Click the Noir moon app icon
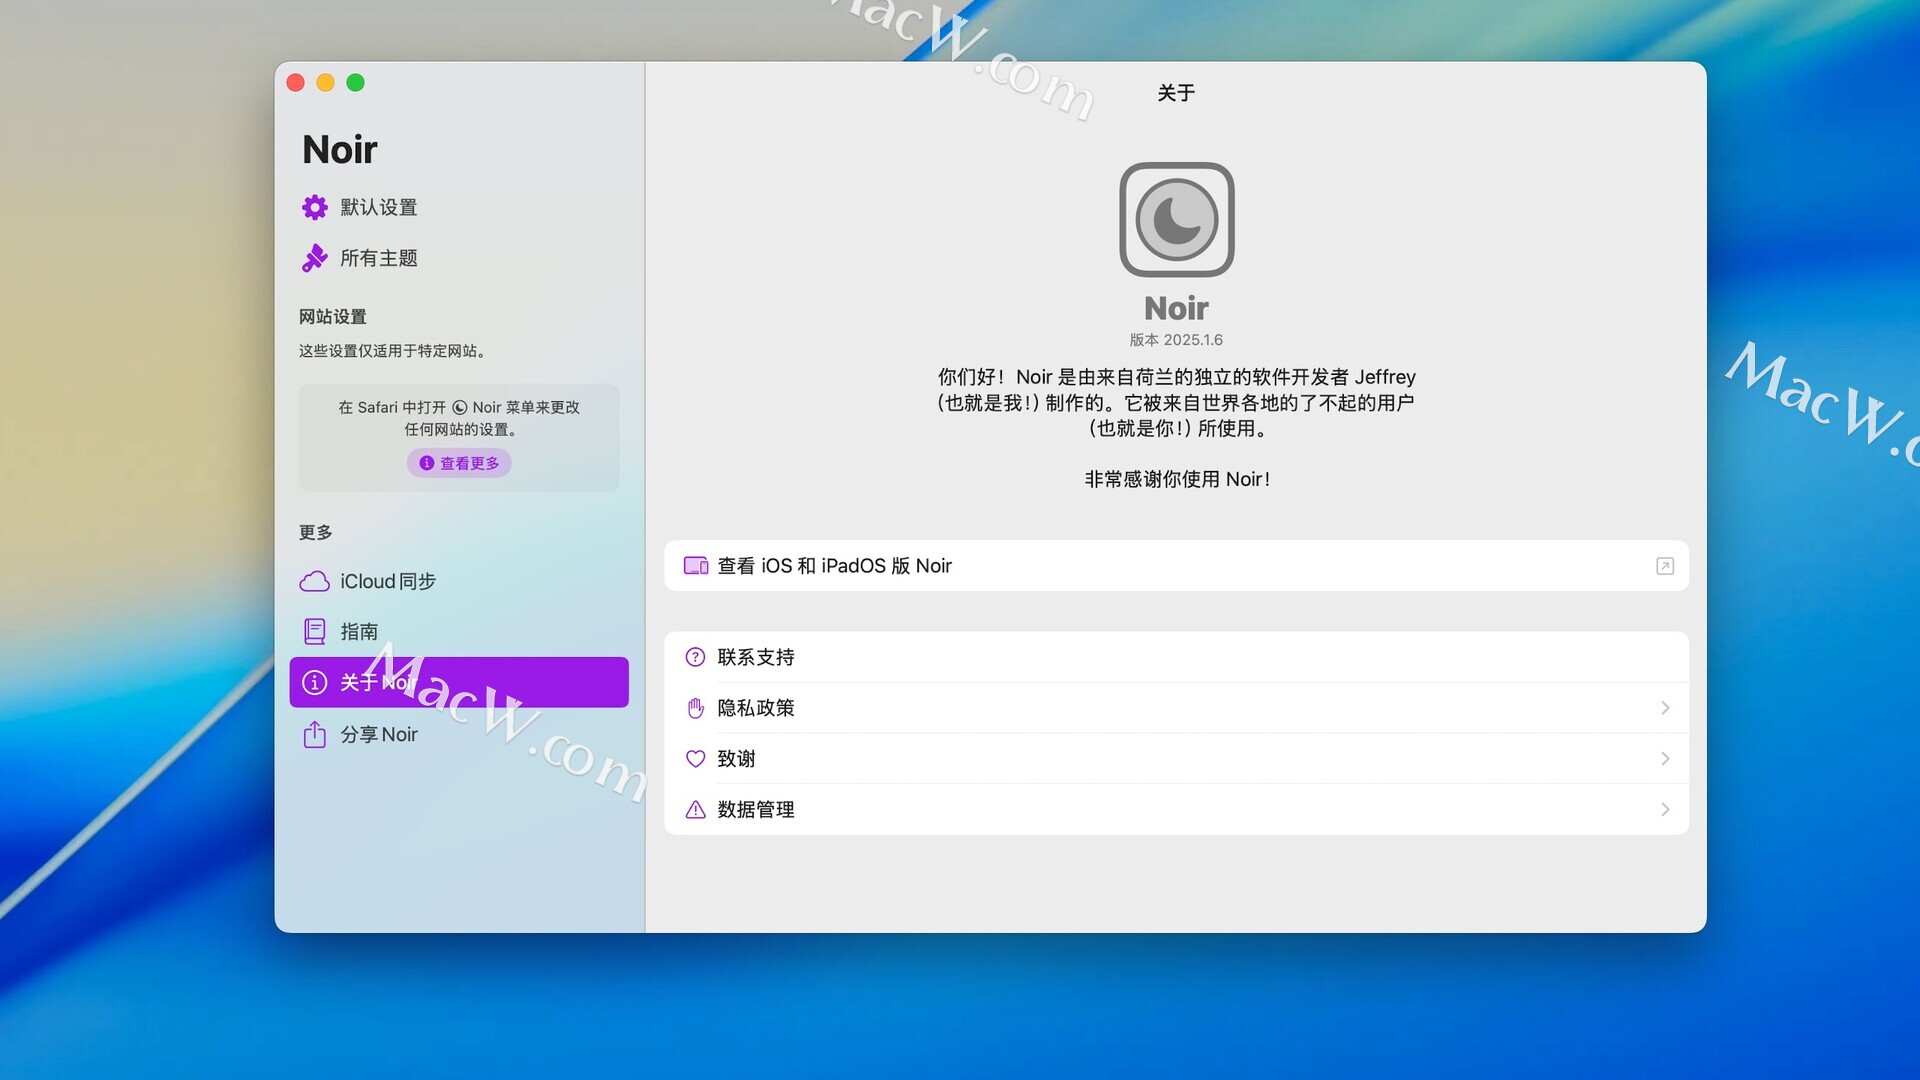The height and width of the screenshot is (1080, 1920). click(x=1176, y=219)
